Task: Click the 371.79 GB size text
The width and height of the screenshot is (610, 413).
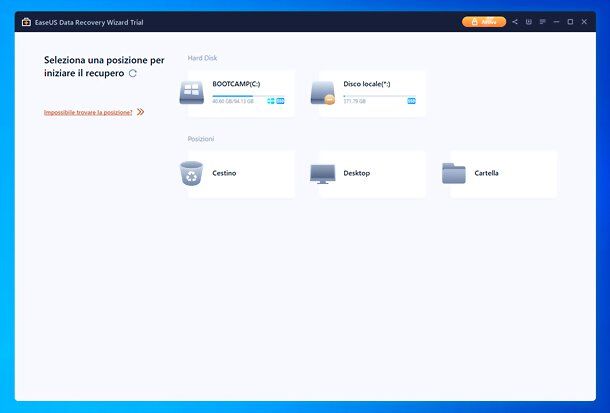Action: pyautogui.click(x=354, y=101)
